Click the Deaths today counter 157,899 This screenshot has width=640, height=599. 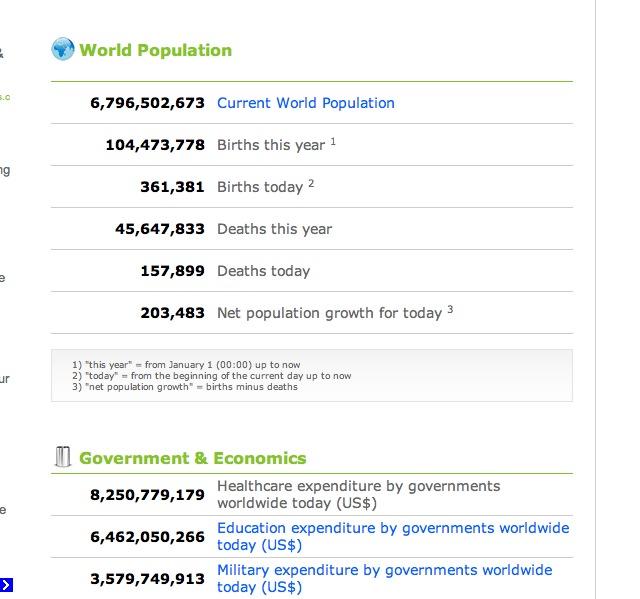pos(172,271)
